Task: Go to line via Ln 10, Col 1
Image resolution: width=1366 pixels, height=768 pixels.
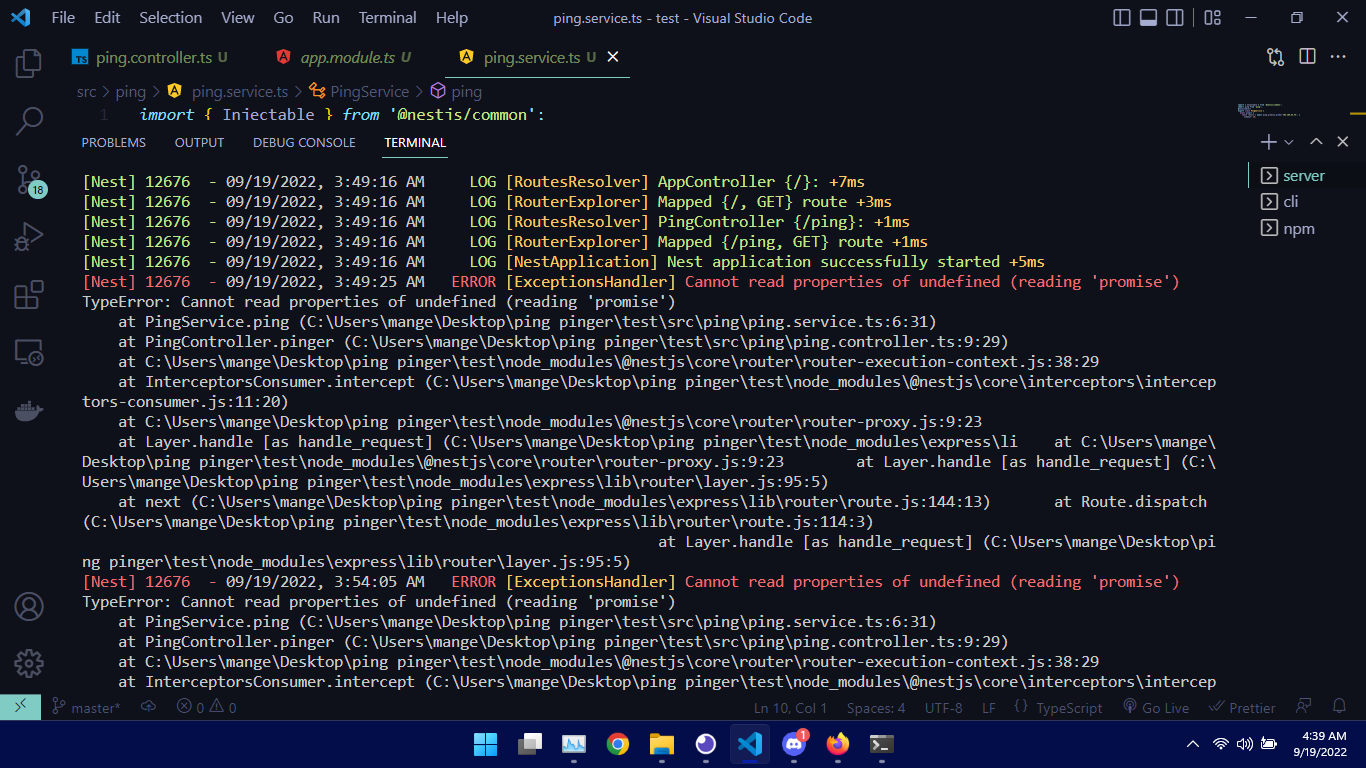Action: 790,707
